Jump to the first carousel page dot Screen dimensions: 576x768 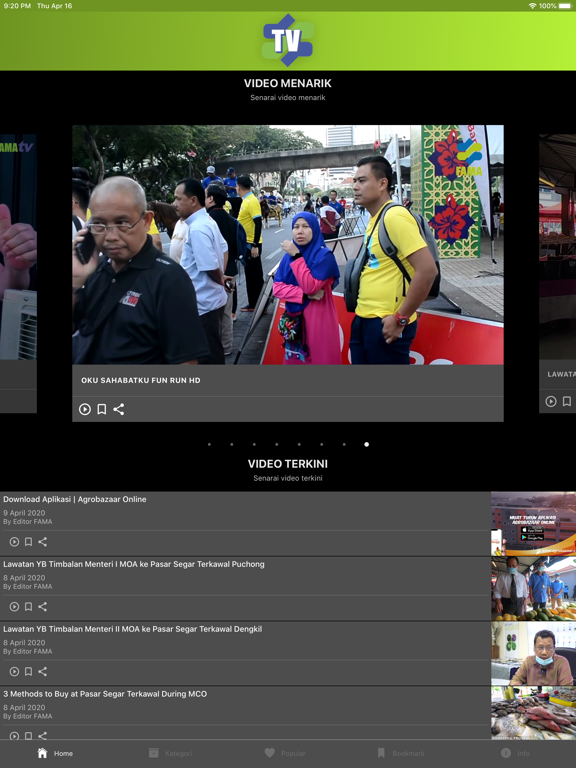pyautogui.click(x=209, y=444)
